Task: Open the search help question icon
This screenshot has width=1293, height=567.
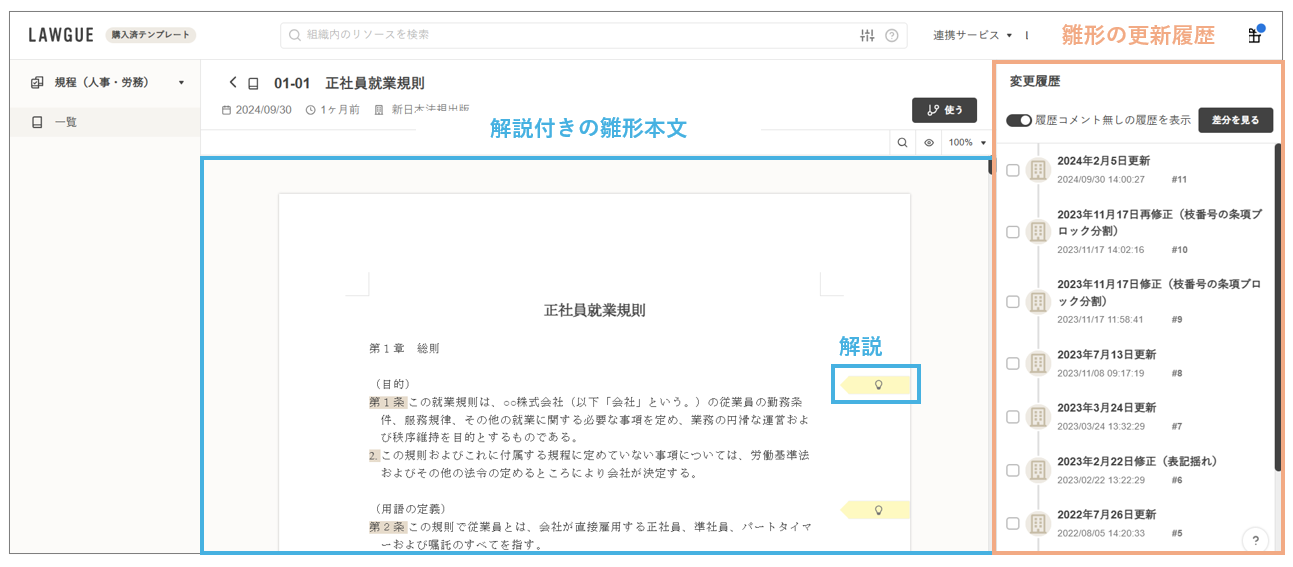Action: click(x=891, y=35)
